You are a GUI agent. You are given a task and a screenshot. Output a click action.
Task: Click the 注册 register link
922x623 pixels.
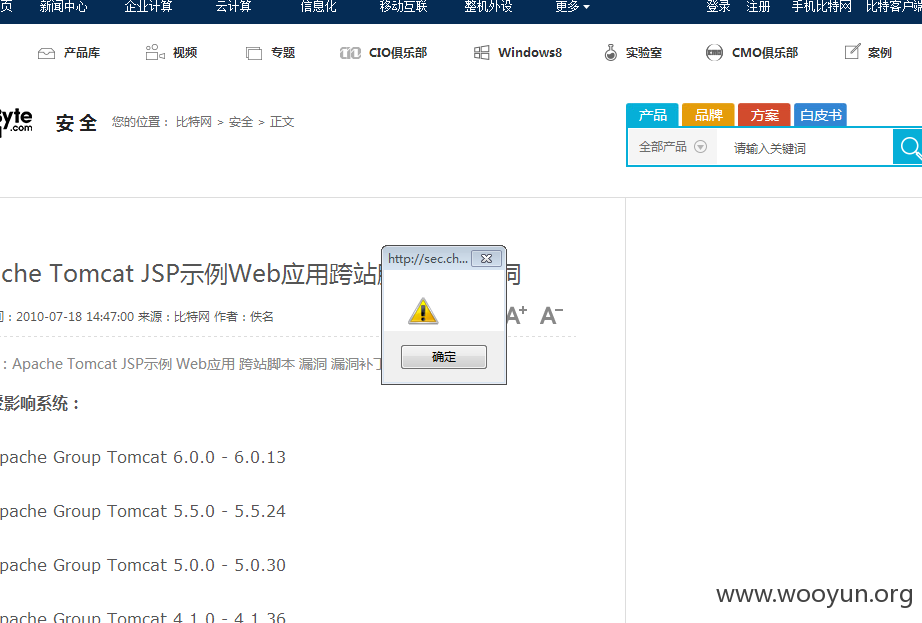point(758,7)
